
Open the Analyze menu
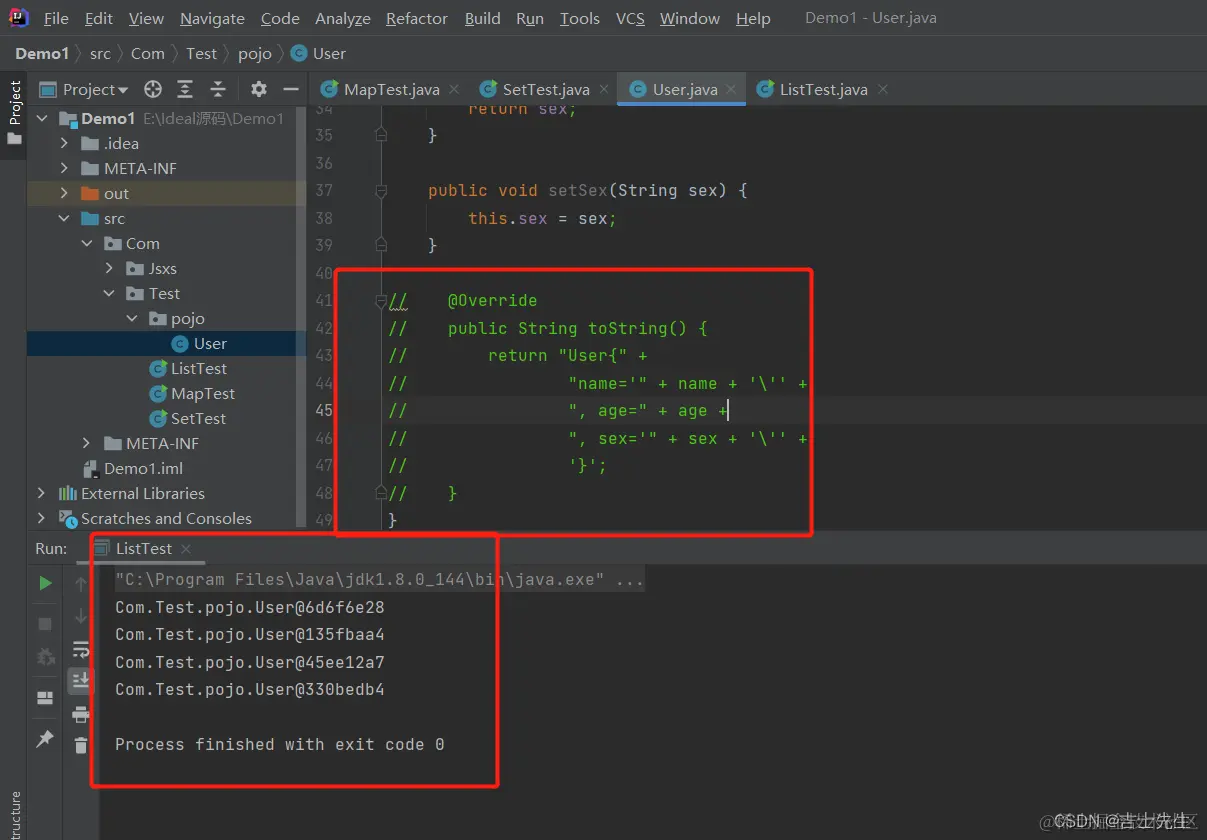[343, 18]
